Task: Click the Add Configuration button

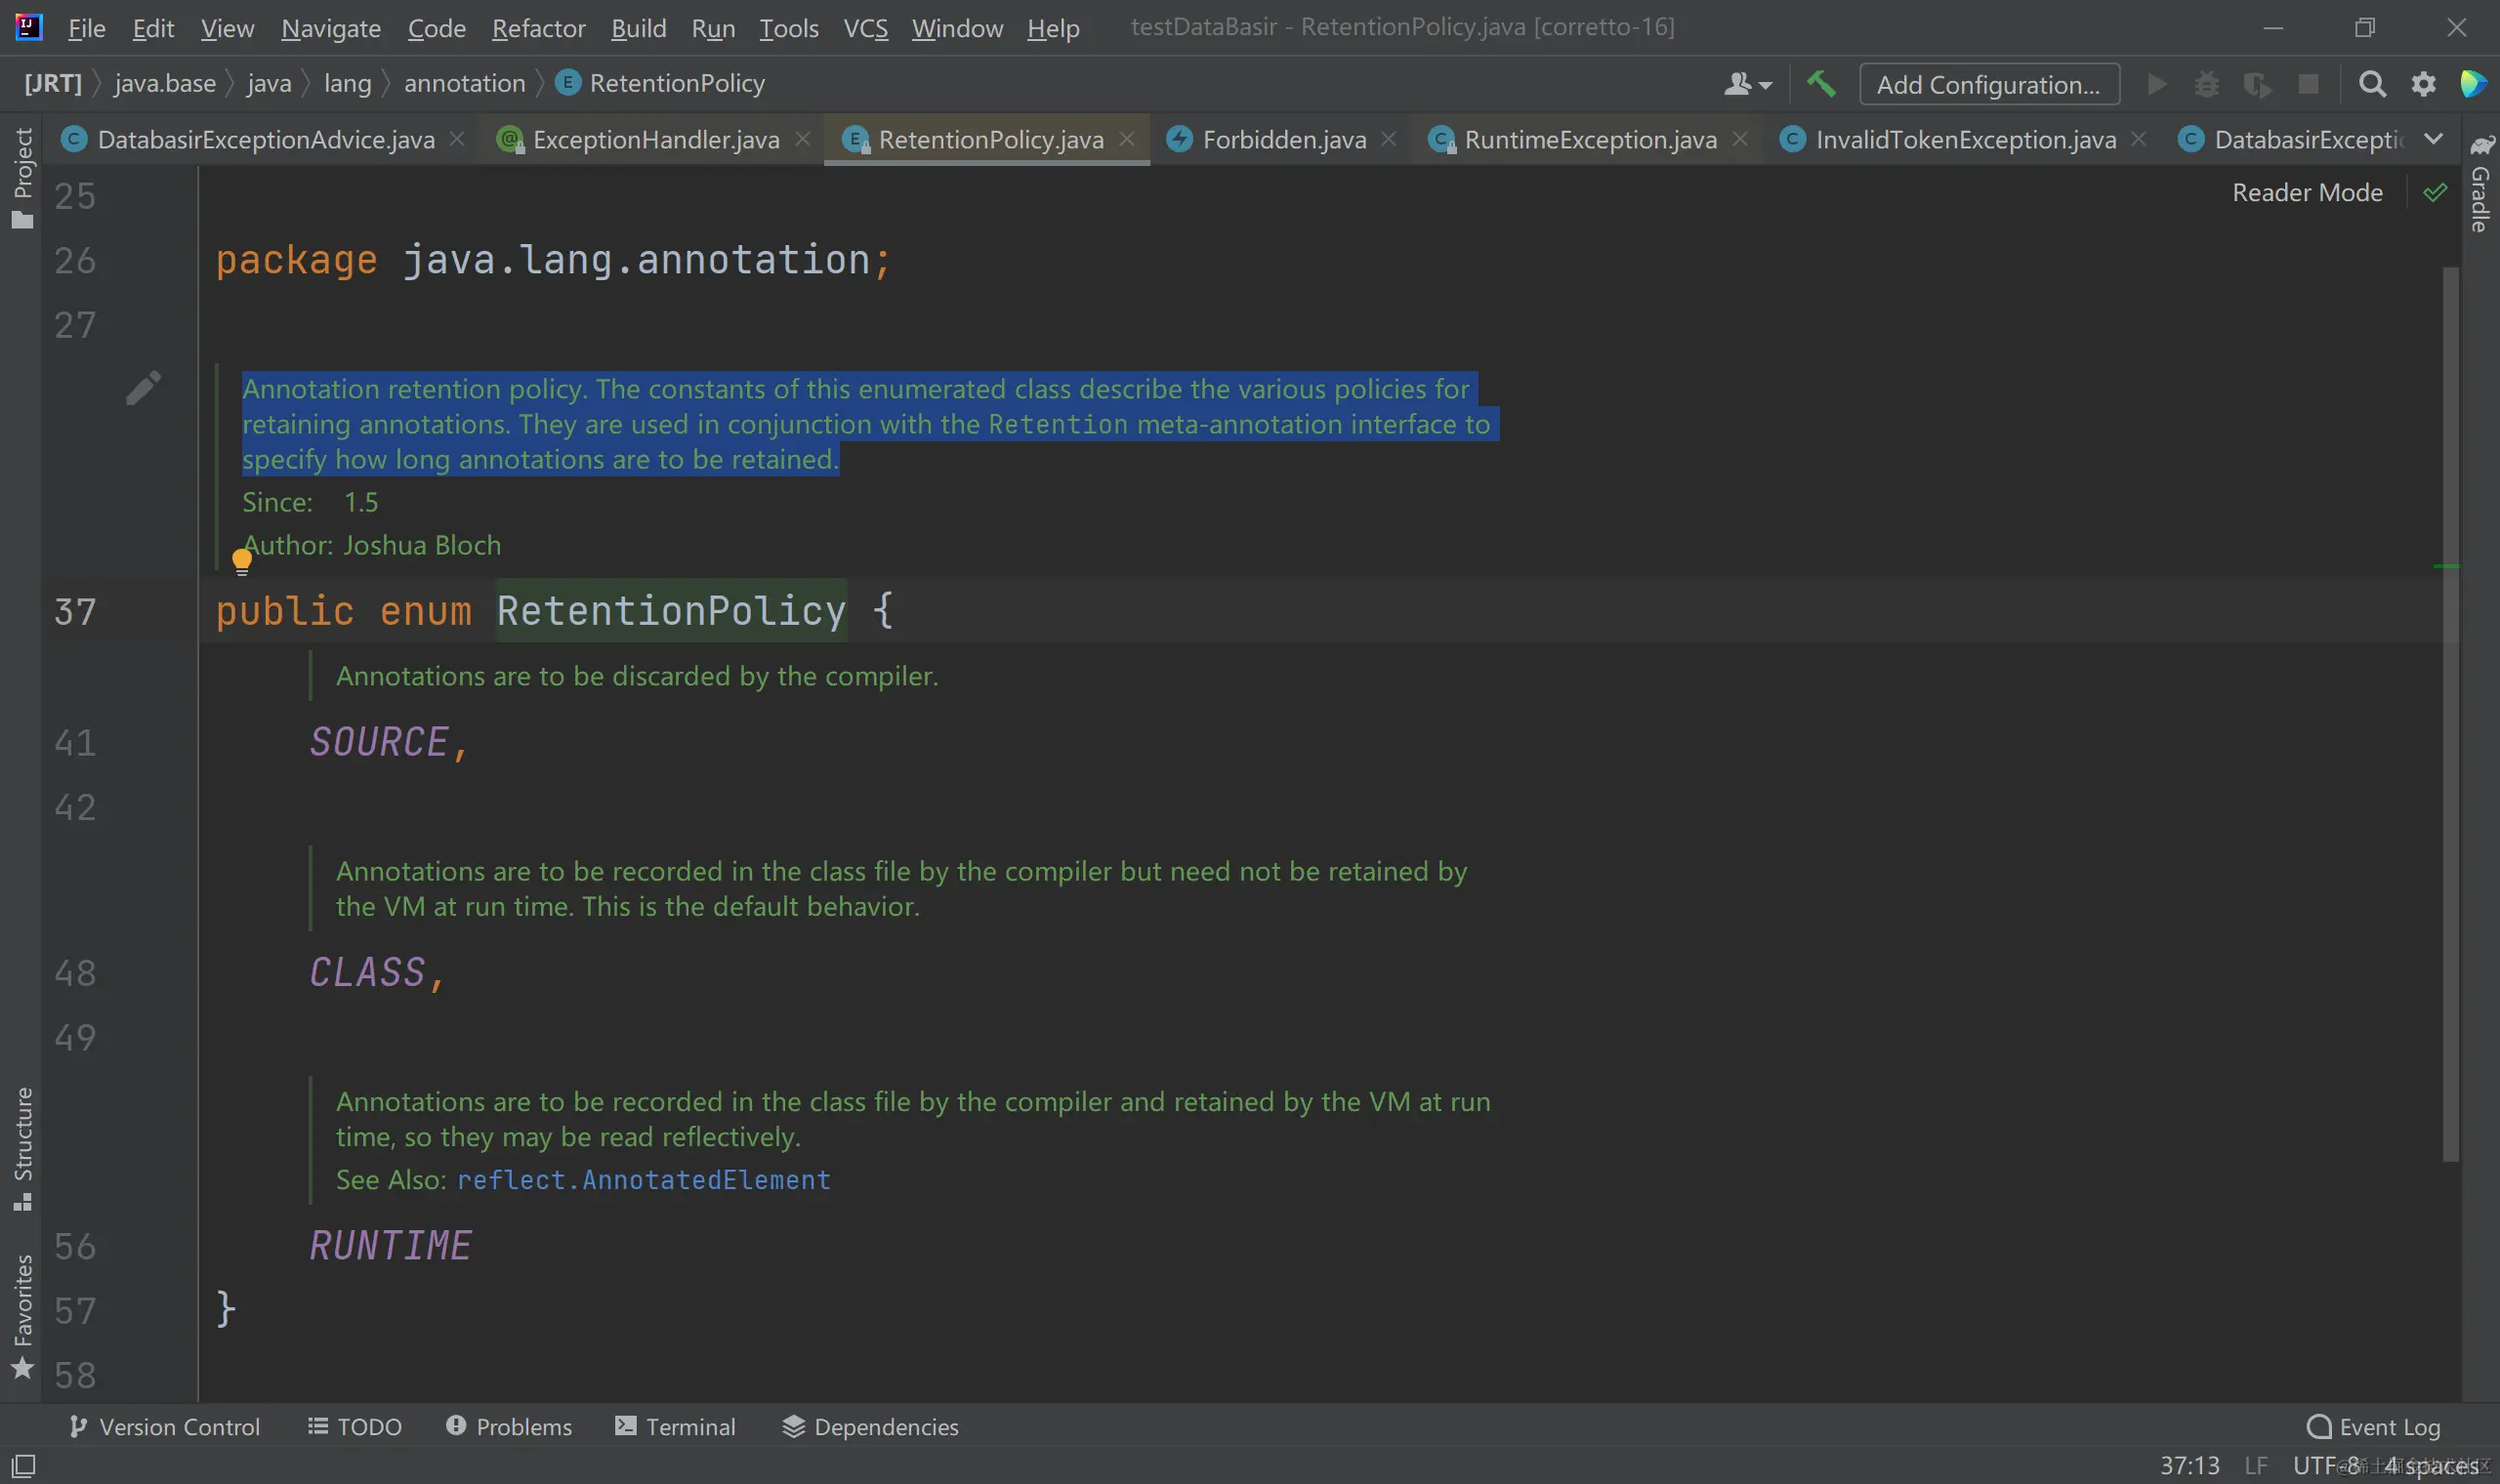Action: 1988,84
